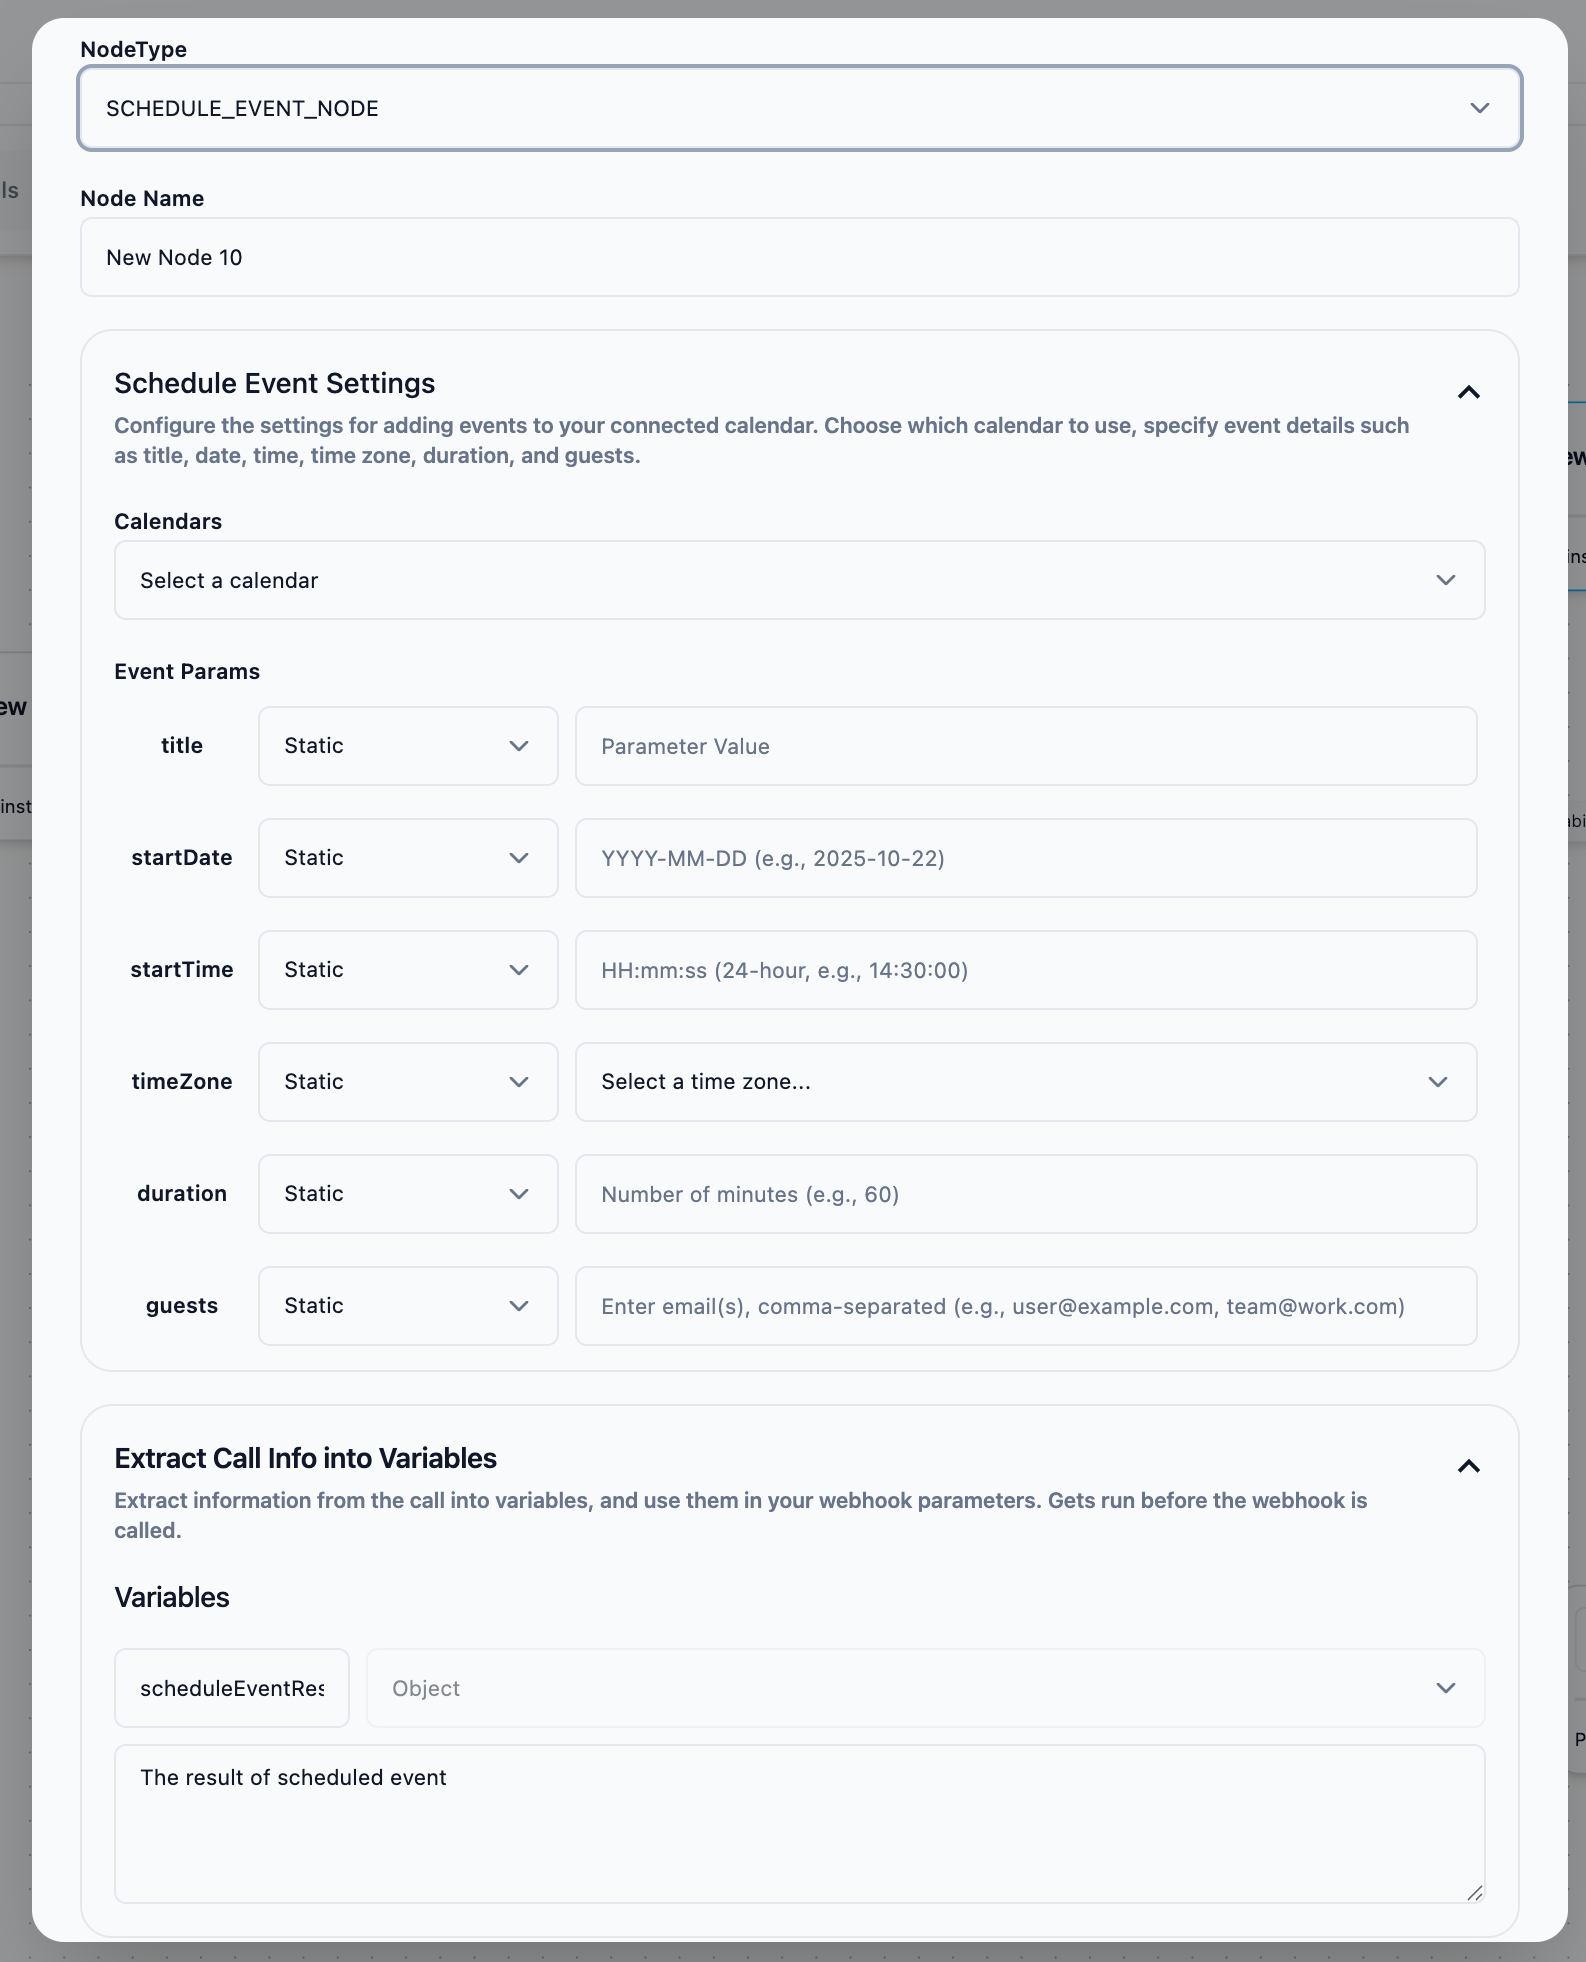Open the duration Static type dropdown
The image size is (1586, 1962).
(x=407, y=1194)
